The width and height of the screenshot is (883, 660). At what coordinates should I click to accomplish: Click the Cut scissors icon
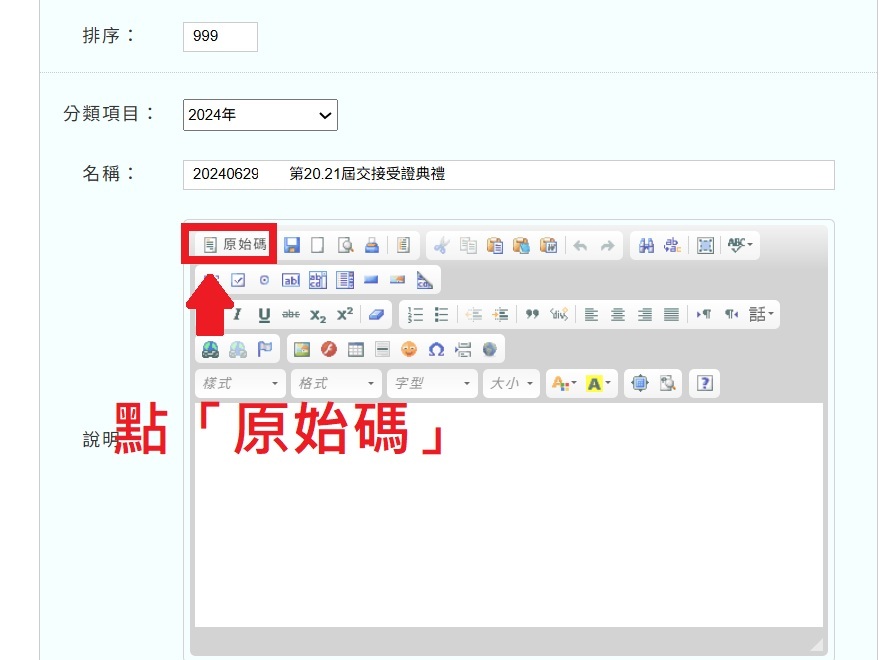(x=442, y=246)
